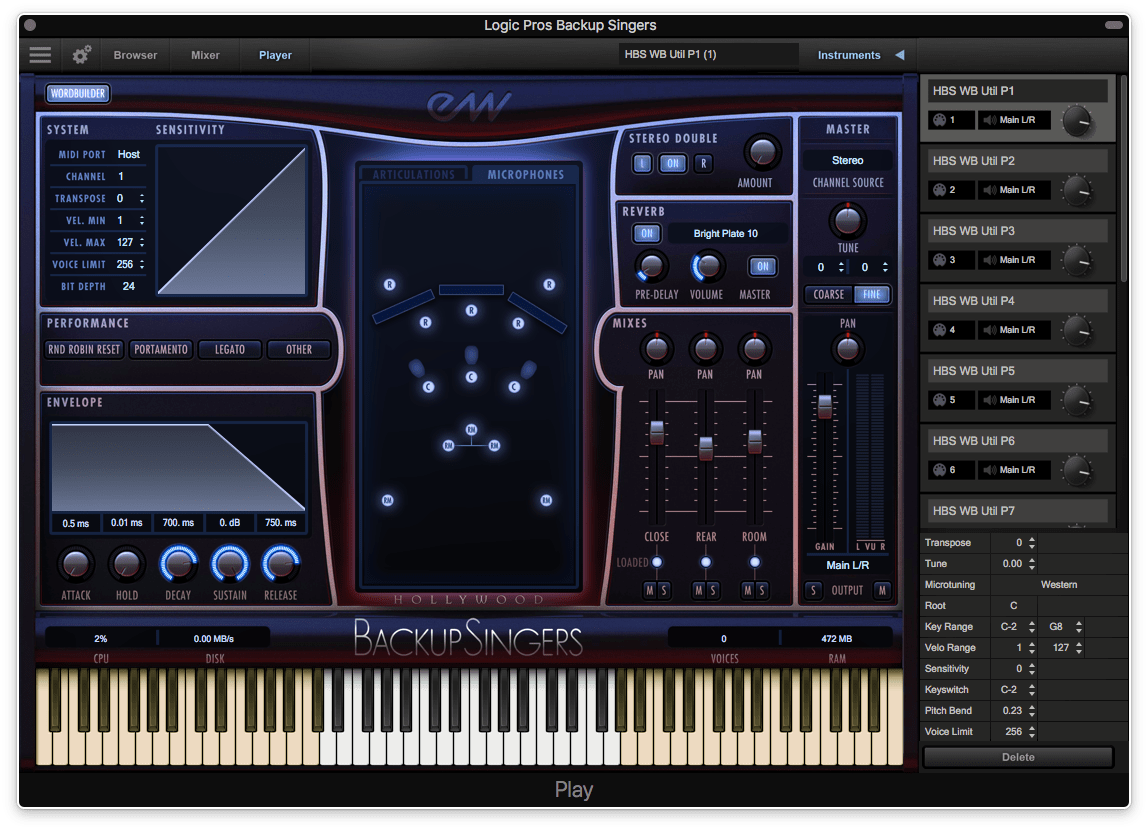Click the RND ROBIN RESET button
The height and width of the screenshot is (830, 1148).
(x=83, y=350)
